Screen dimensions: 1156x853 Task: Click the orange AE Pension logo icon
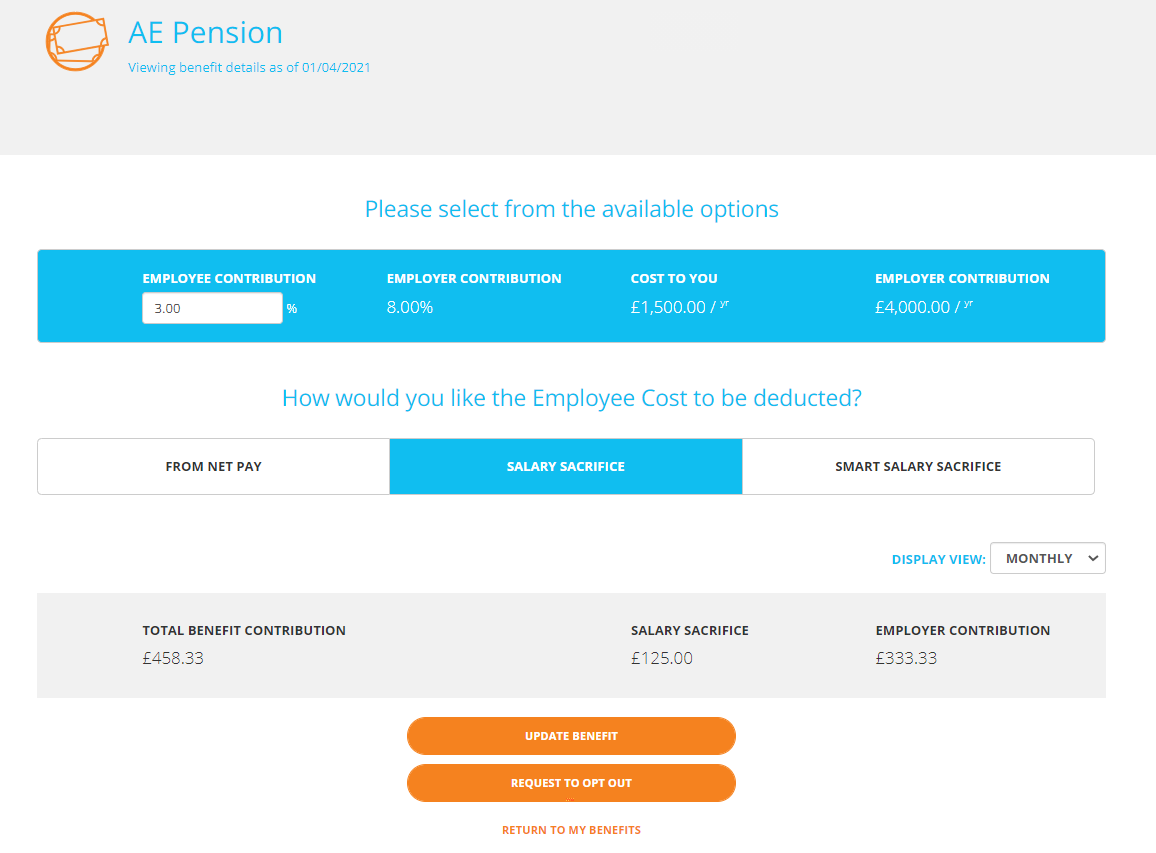[77, 41]
